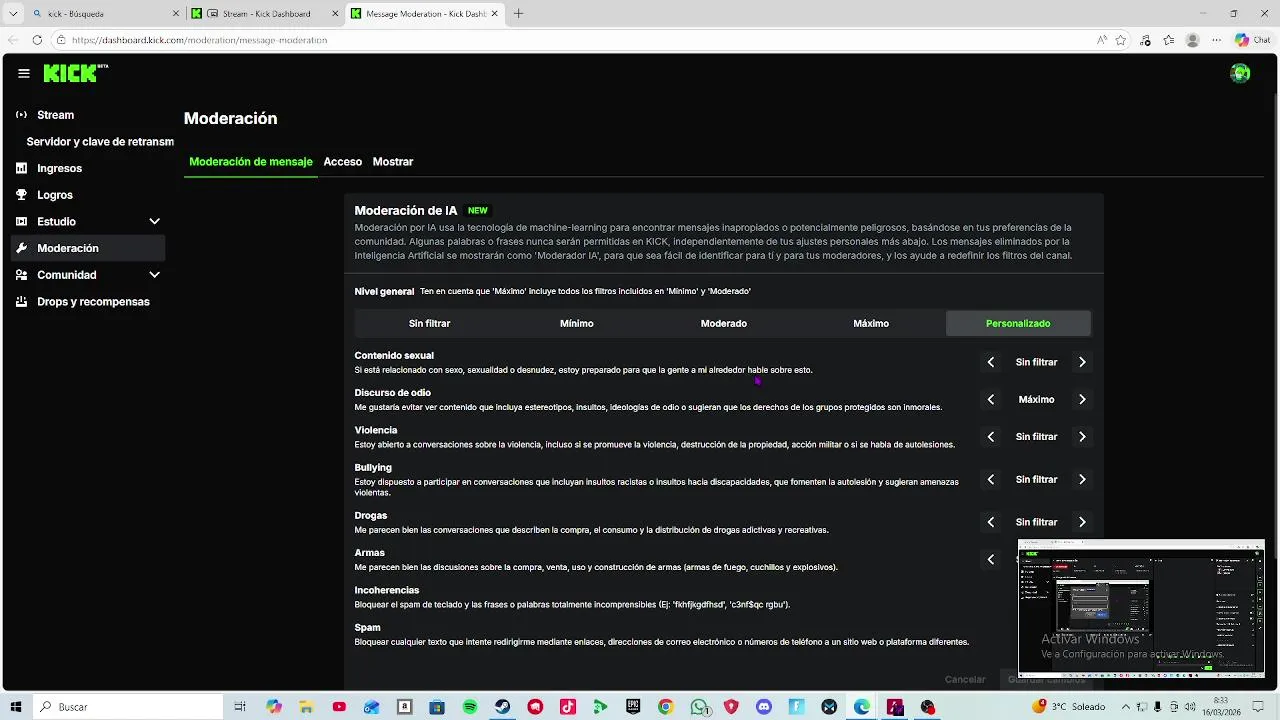Switch to Stream - Kick Dashboard browser tab
This screenshot has width=1280, height=720.
(x=265, y=14)
